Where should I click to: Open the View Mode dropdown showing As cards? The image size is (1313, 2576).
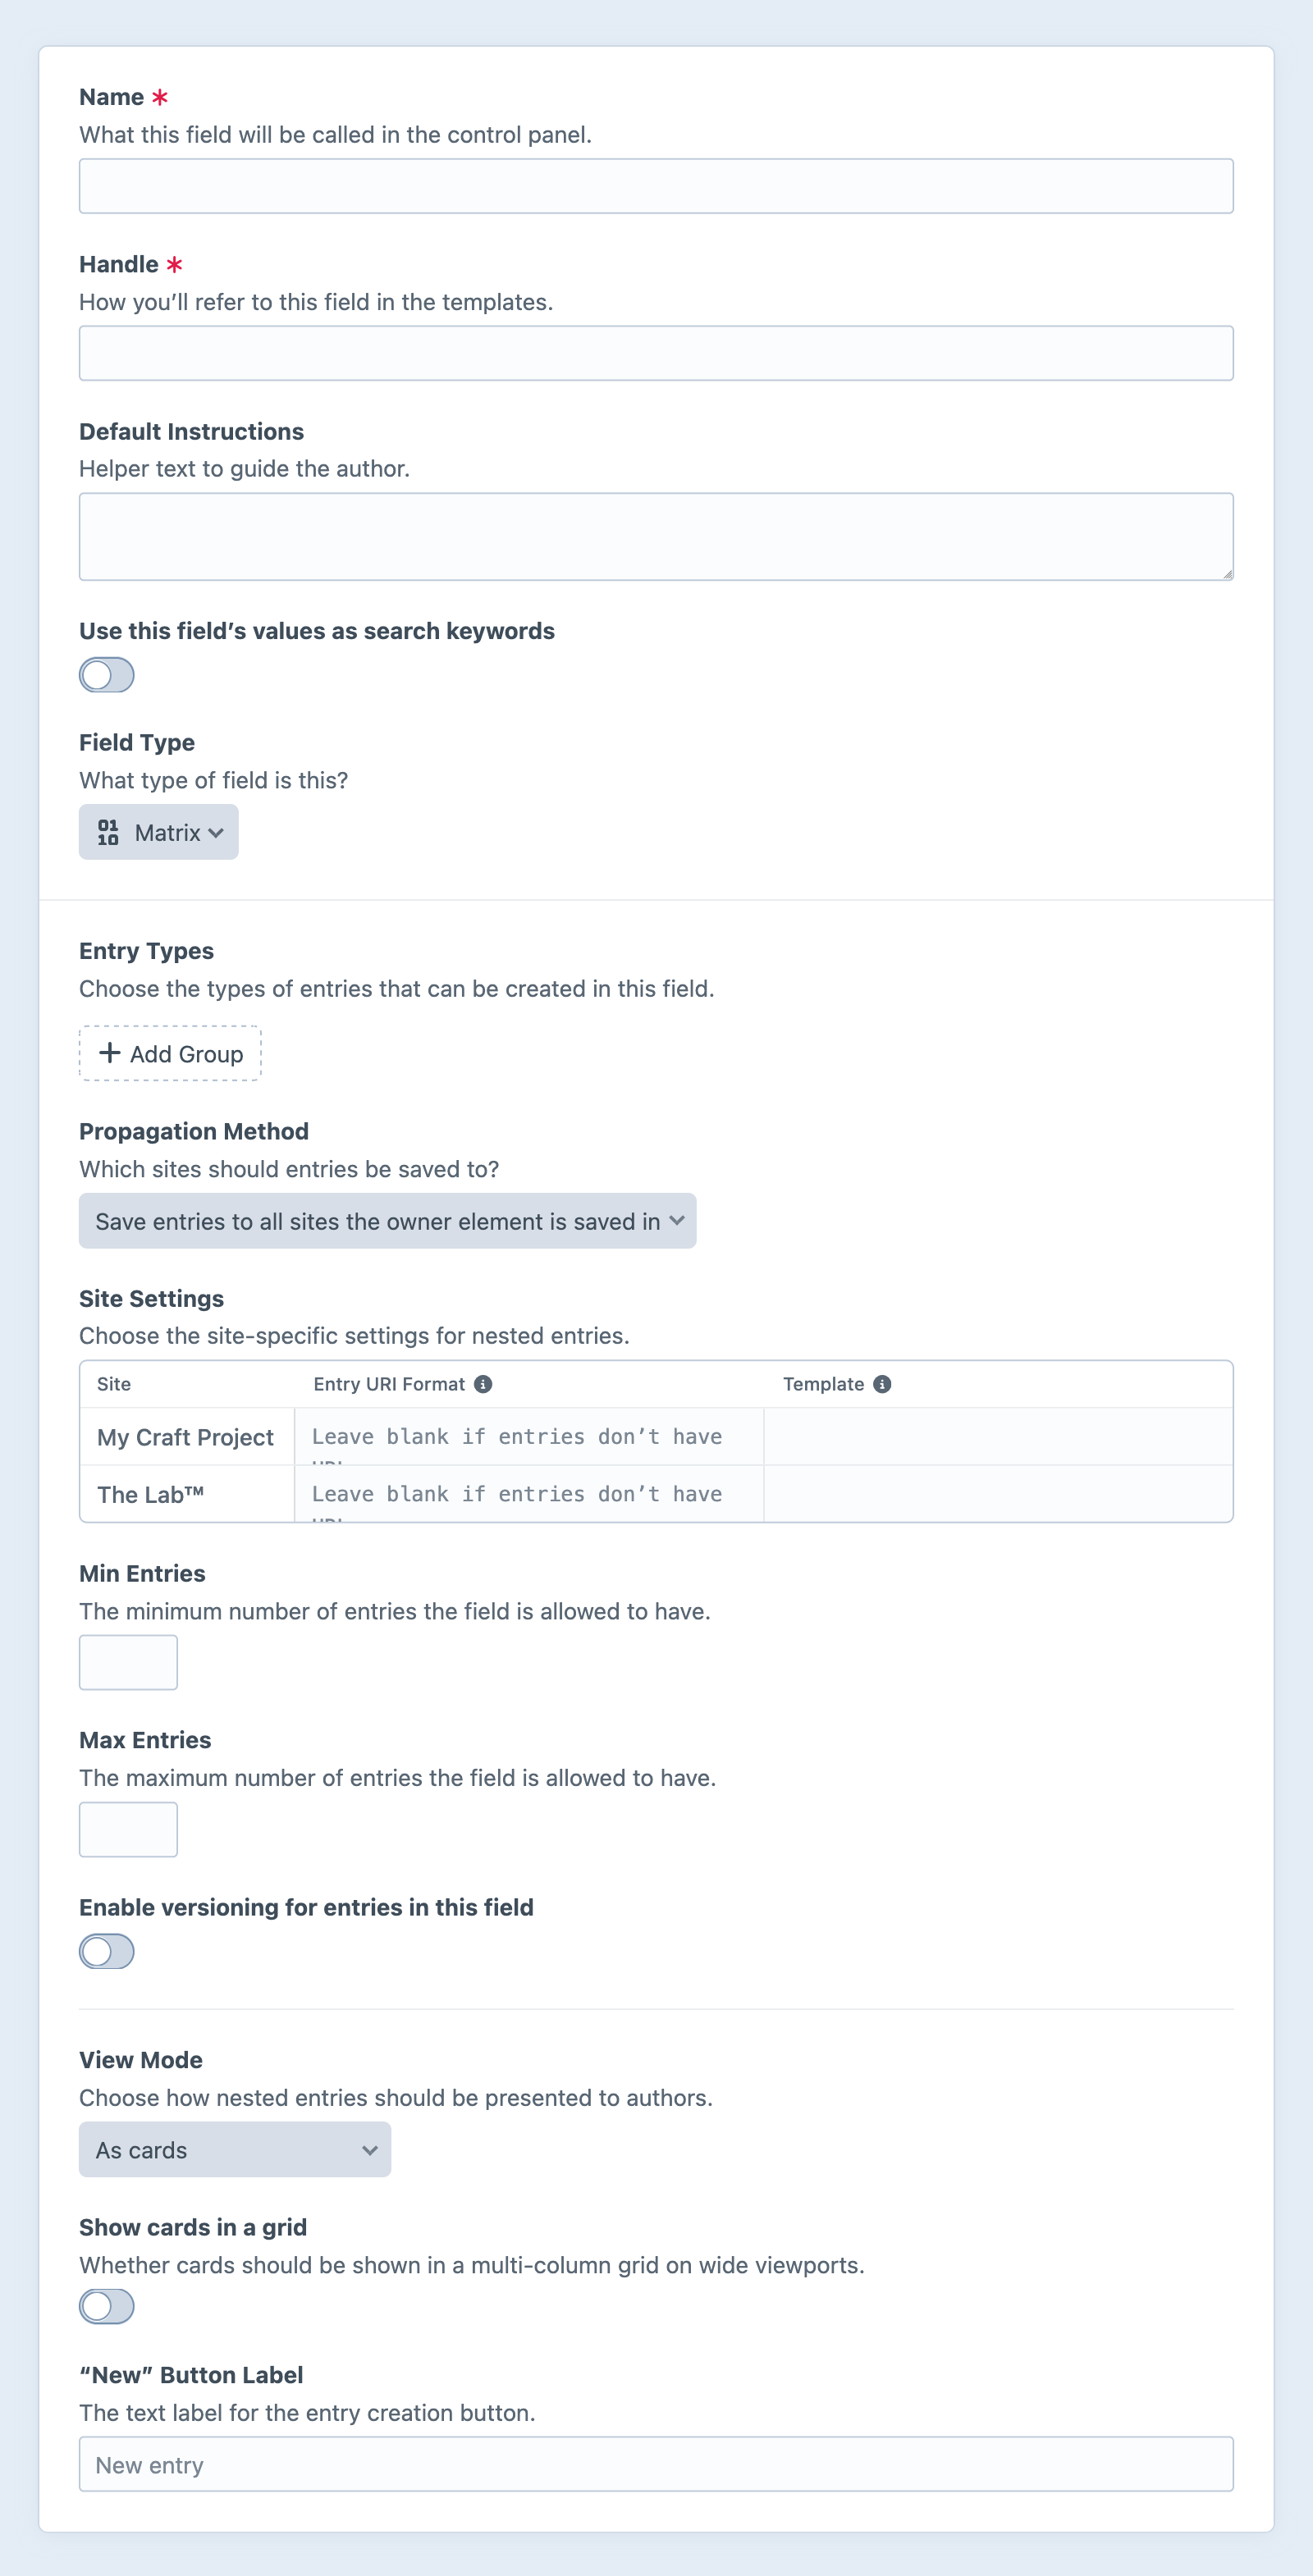tap(235, 2150)
